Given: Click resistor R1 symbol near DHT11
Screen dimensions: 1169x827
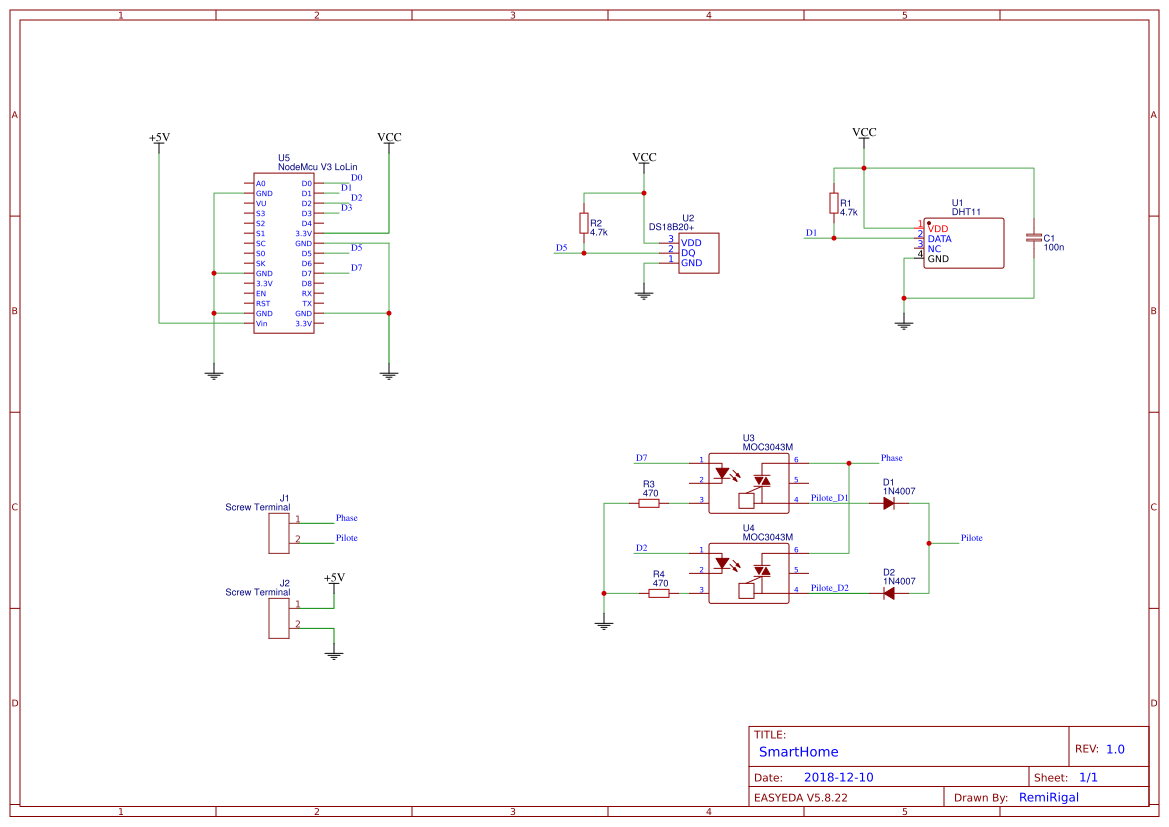Looking at the screenshot, I should [834, 203].
